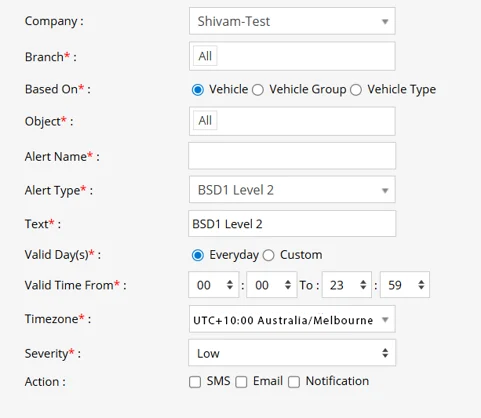The height and width of the screenshot is (418, 481).
Task: Choose Custom for valid days
Action: (x=268, y=255)
